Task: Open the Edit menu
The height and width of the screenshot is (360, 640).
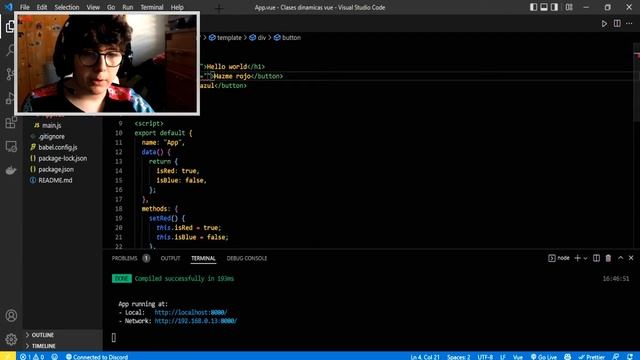Action: [42, 7]
